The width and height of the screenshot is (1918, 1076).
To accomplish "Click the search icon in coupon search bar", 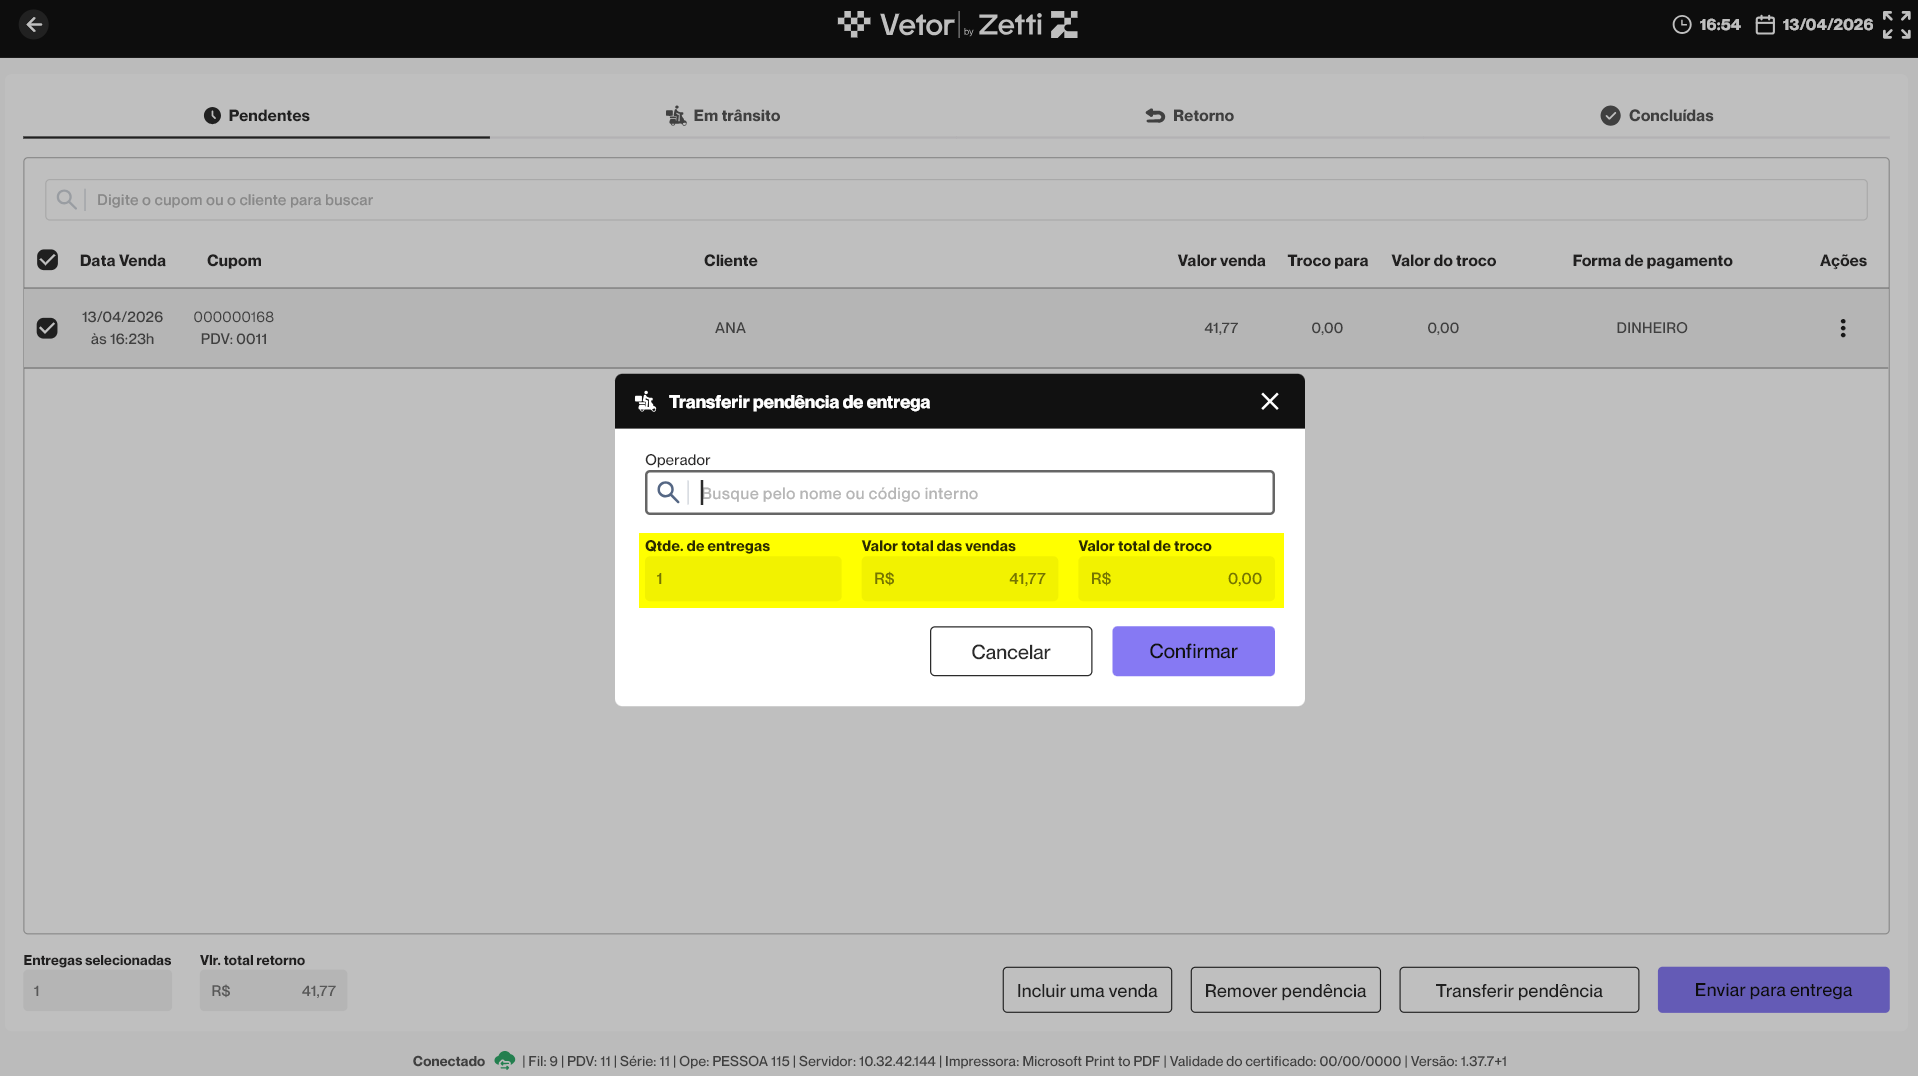I will tap(66, 200).
